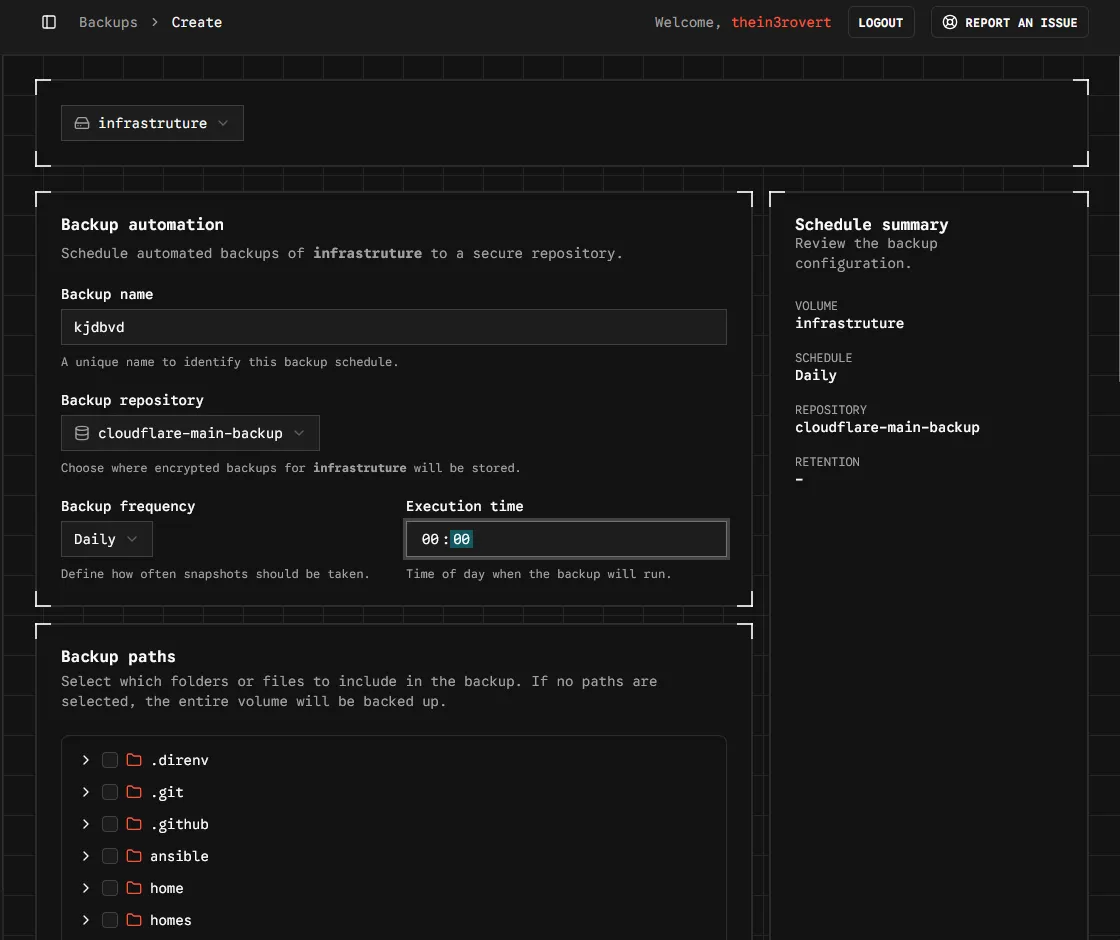The image size is (1120, 940).
Task: Check the homes folder checkbox
Action: [110, 920]
